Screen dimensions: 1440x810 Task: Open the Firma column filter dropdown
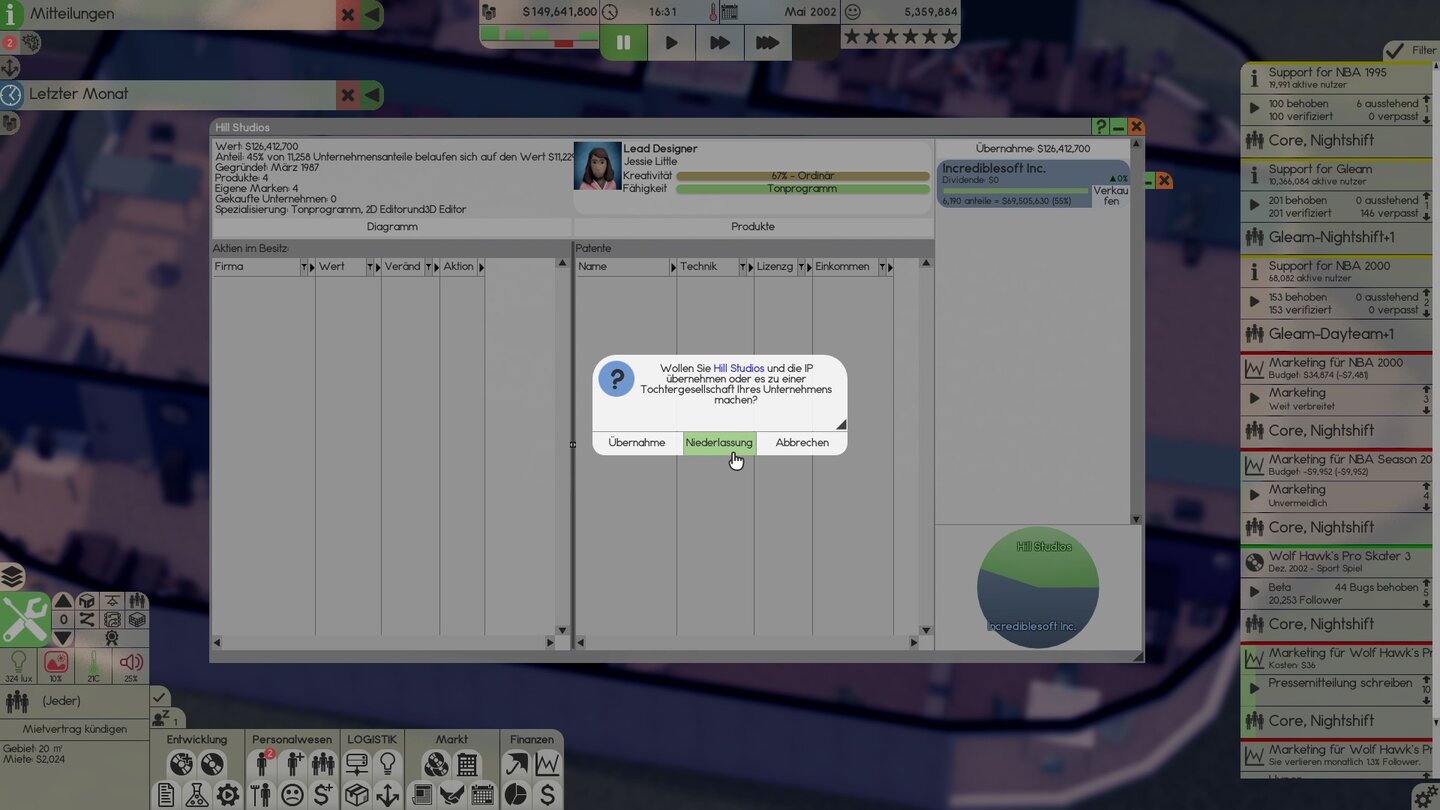(305, 267)
